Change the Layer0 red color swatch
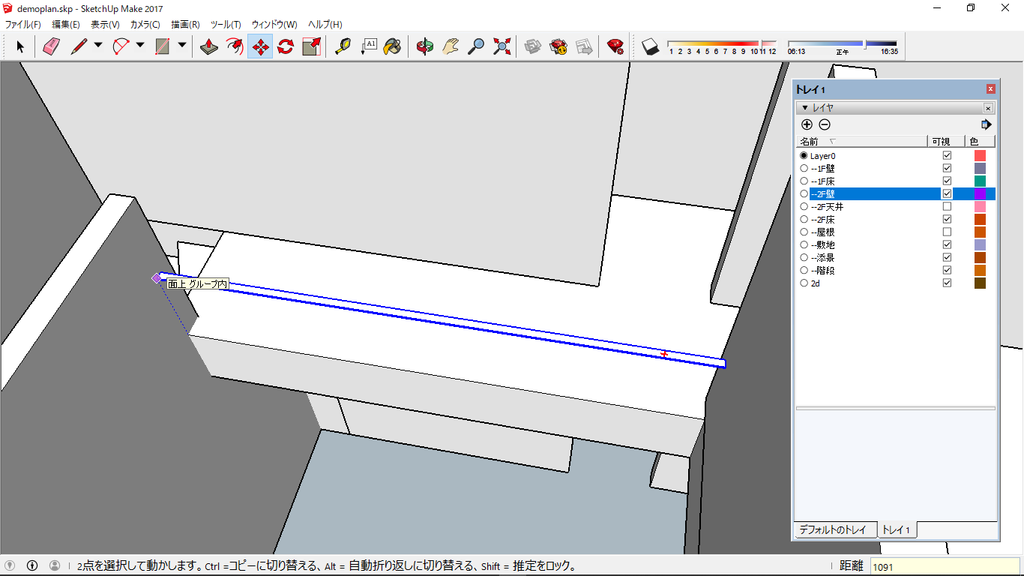 coord(980,155)
